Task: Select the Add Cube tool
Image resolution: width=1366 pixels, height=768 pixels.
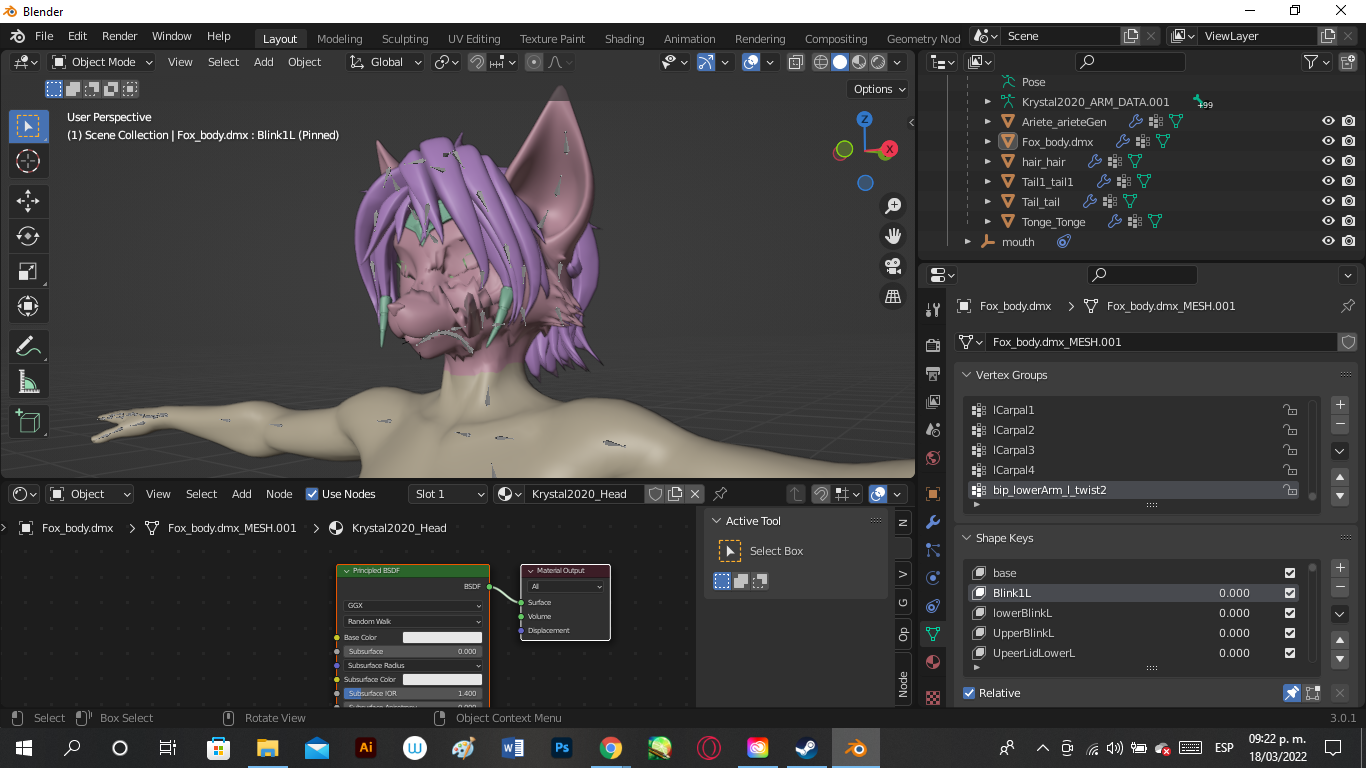Action: click(28, 422)
